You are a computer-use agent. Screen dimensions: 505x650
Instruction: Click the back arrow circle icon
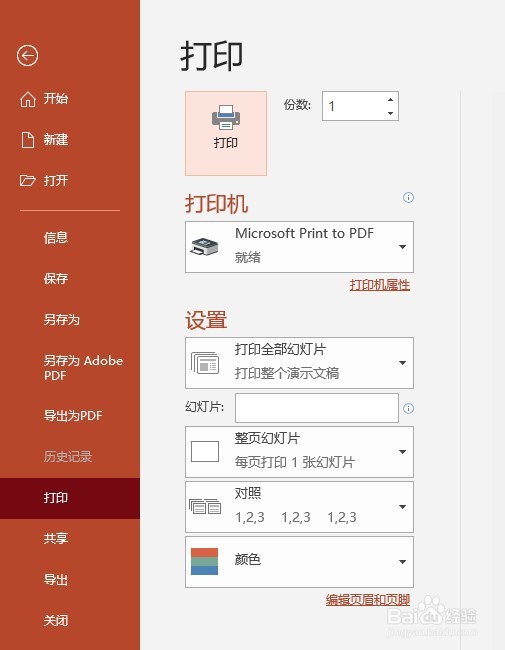click(x=27, y=56)
